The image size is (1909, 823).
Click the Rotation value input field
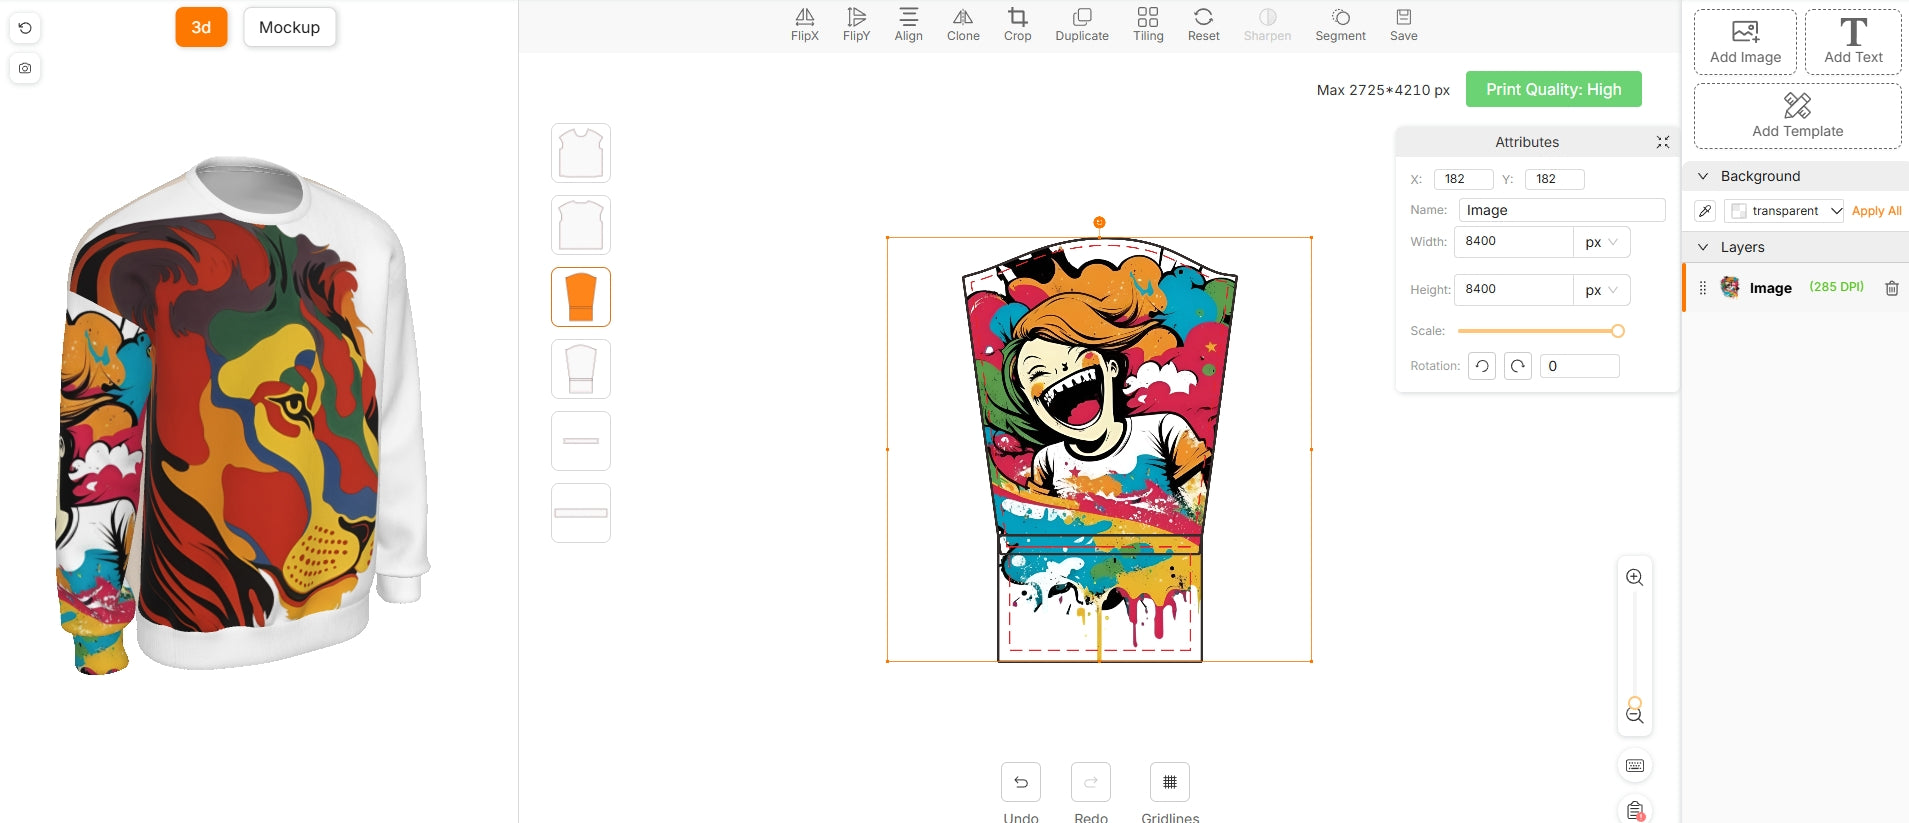(x=1579, y=366)
